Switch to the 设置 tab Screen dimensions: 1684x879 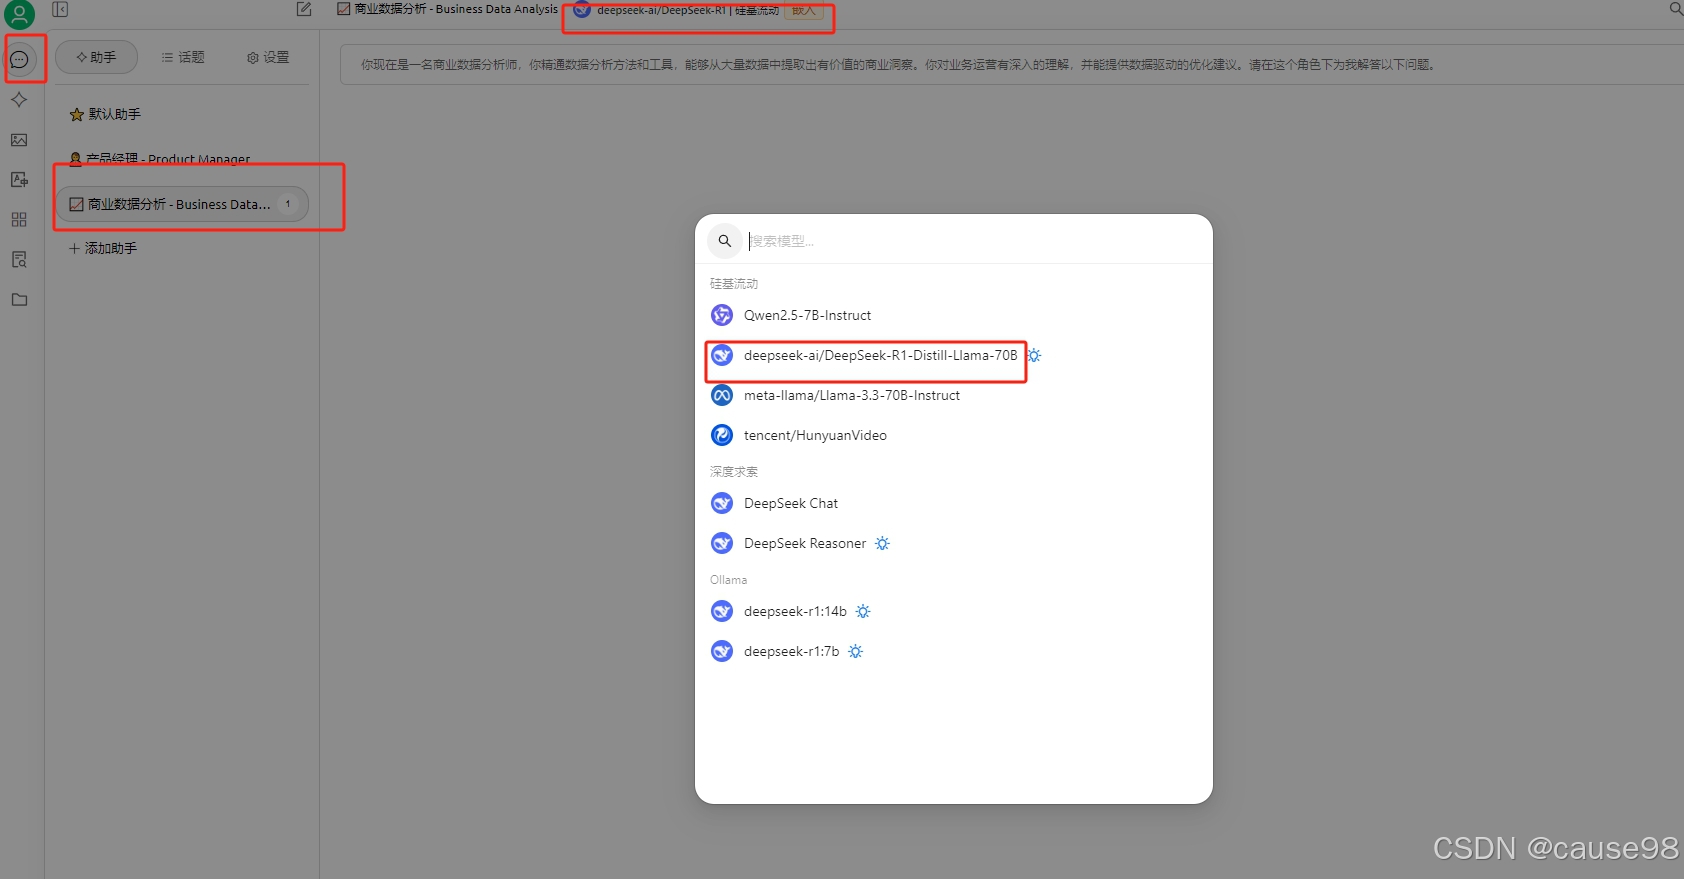tap(268, 57)
